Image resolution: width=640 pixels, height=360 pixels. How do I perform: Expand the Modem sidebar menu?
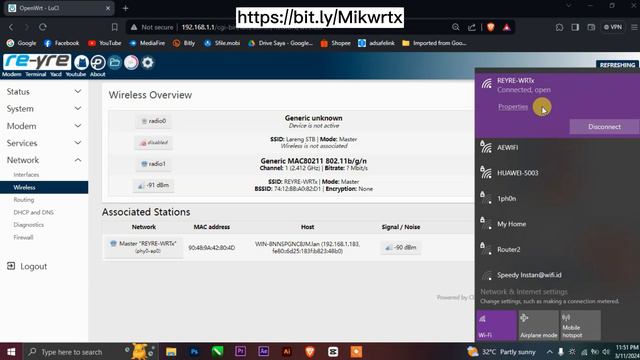click(44, 126)
